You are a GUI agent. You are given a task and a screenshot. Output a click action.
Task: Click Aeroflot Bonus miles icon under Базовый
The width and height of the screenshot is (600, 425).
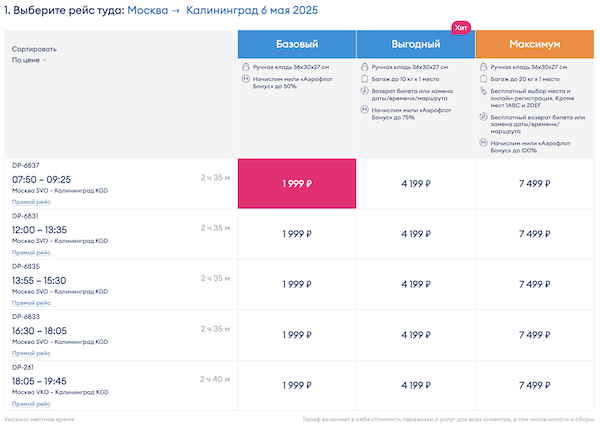[x=245, y=79]
